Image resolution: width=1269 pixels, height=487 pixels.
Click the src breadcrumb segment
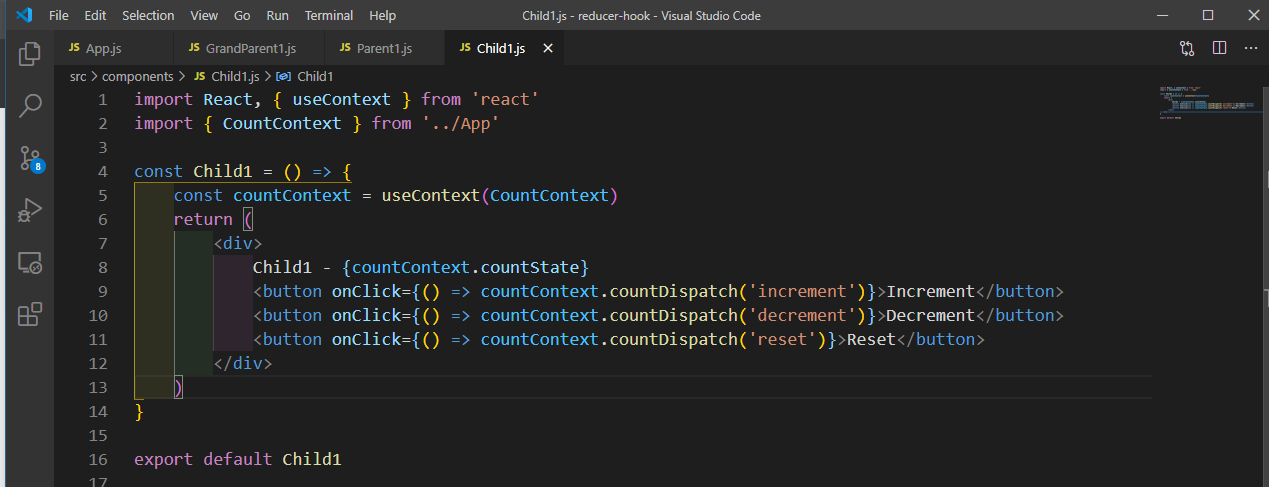tap(78, 76)
